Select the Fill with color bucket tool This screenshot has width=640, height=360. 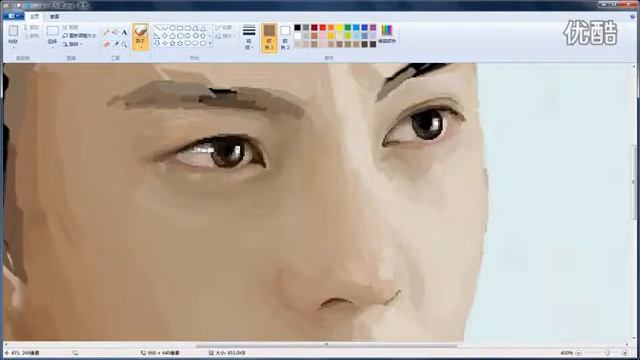[x=116, y=32]
